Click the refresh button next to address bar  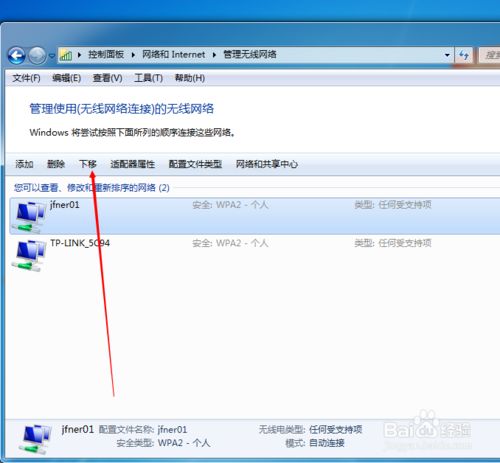[x=464, y=55]
